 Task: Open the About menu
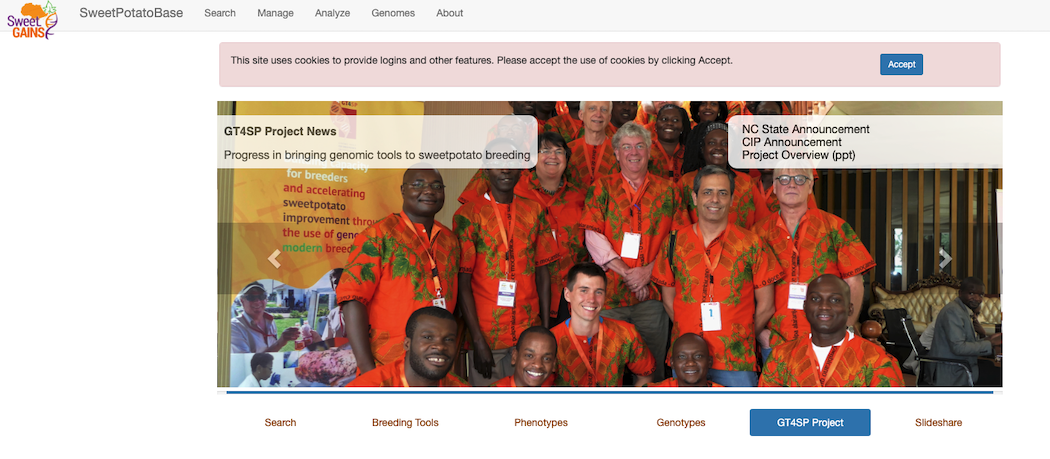(449, 13)
